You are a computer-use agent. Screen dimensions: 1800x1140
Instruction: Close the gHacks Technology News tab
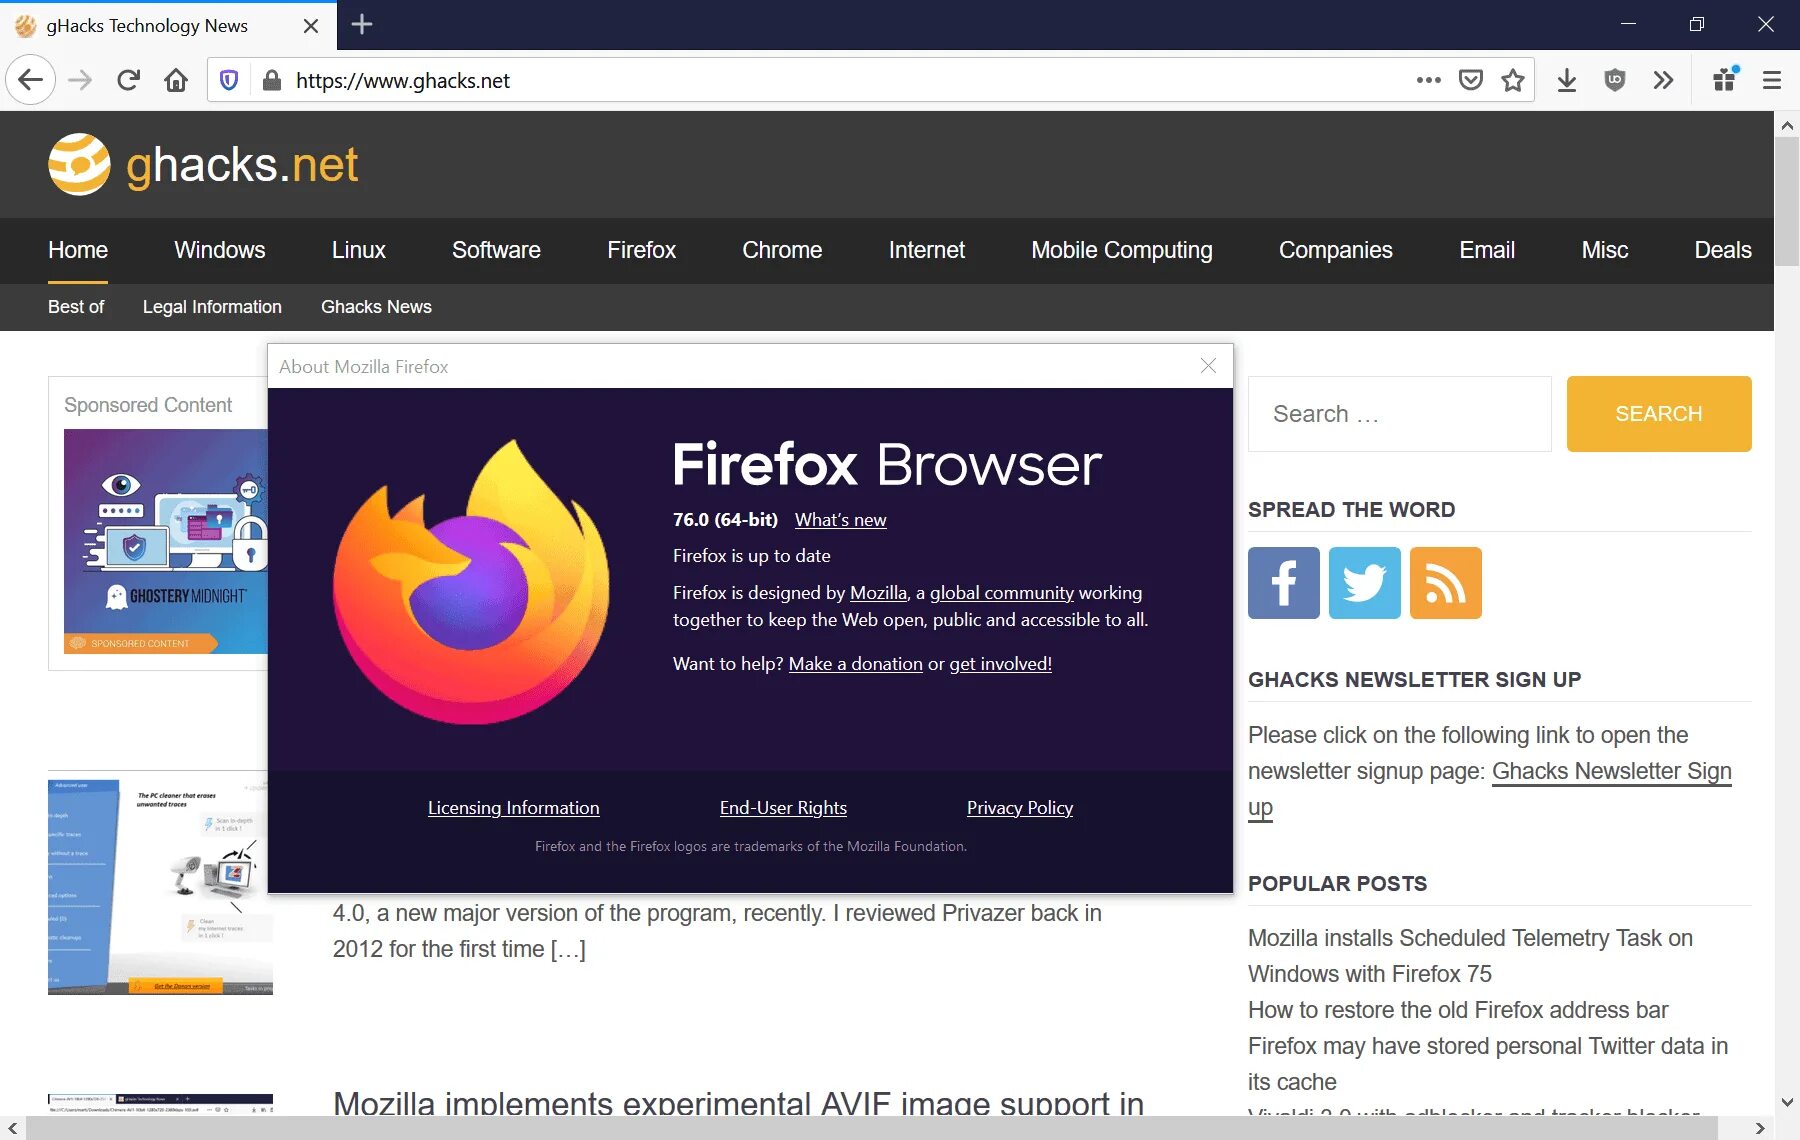(311, 26)
